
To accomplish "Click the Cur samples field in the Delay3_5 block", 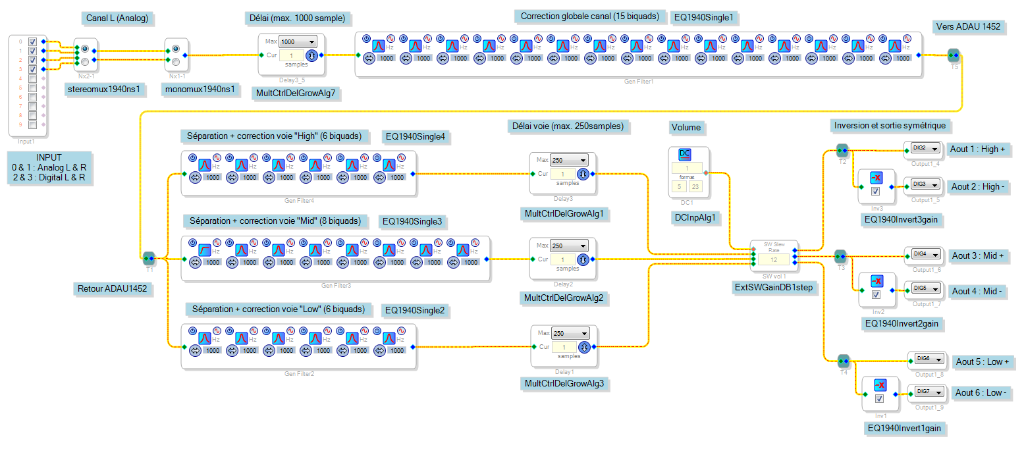I will coord(292,56).
